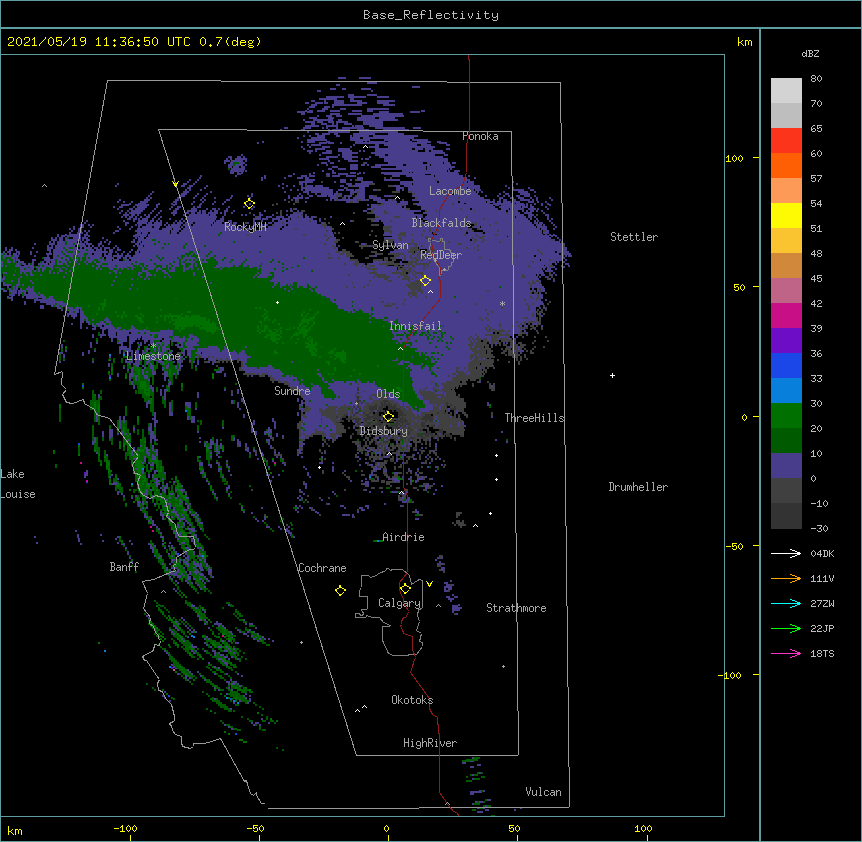The height and width of the screenshot is (842, 862).
Task: Click the white plus marker south of Stettler
Action: [x=612, y=375]
